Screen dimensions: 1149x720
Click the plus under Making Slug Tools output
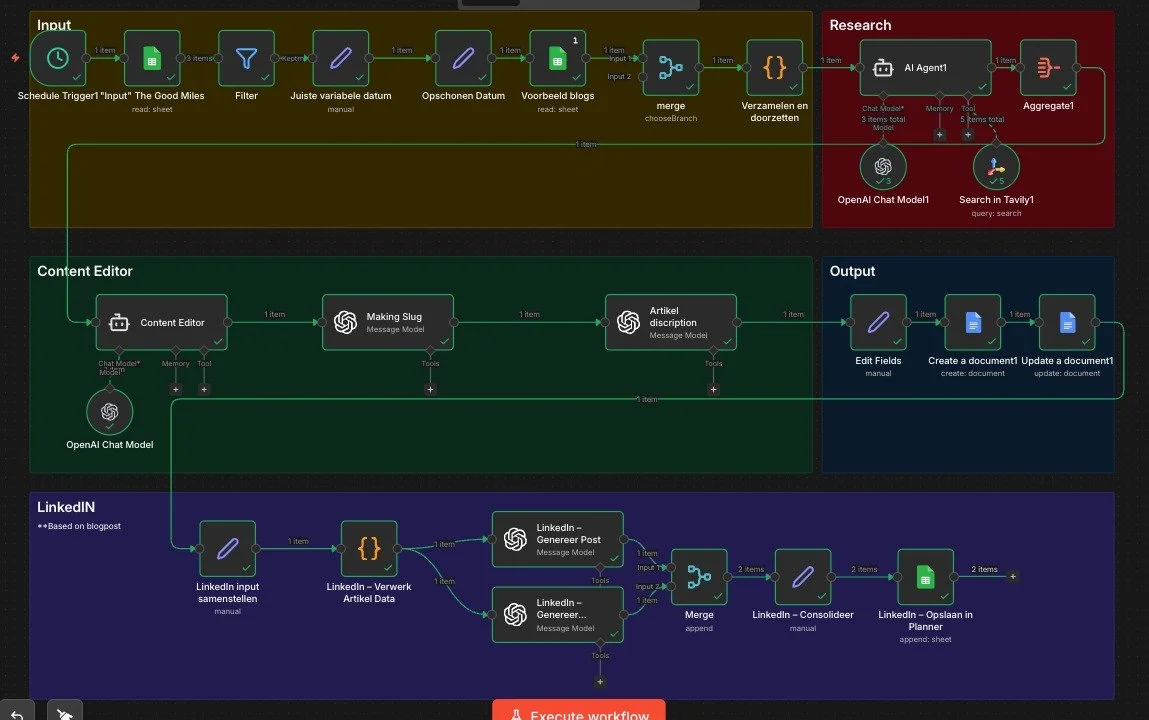(430, 389)
